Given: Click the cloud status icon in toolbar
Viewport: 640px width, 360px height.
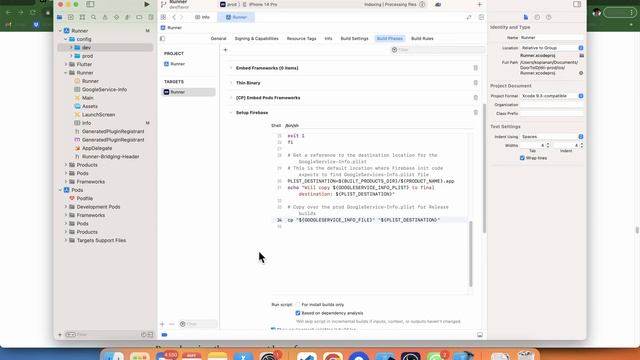Looking at the screenshot, I should [x=438, y=4].
